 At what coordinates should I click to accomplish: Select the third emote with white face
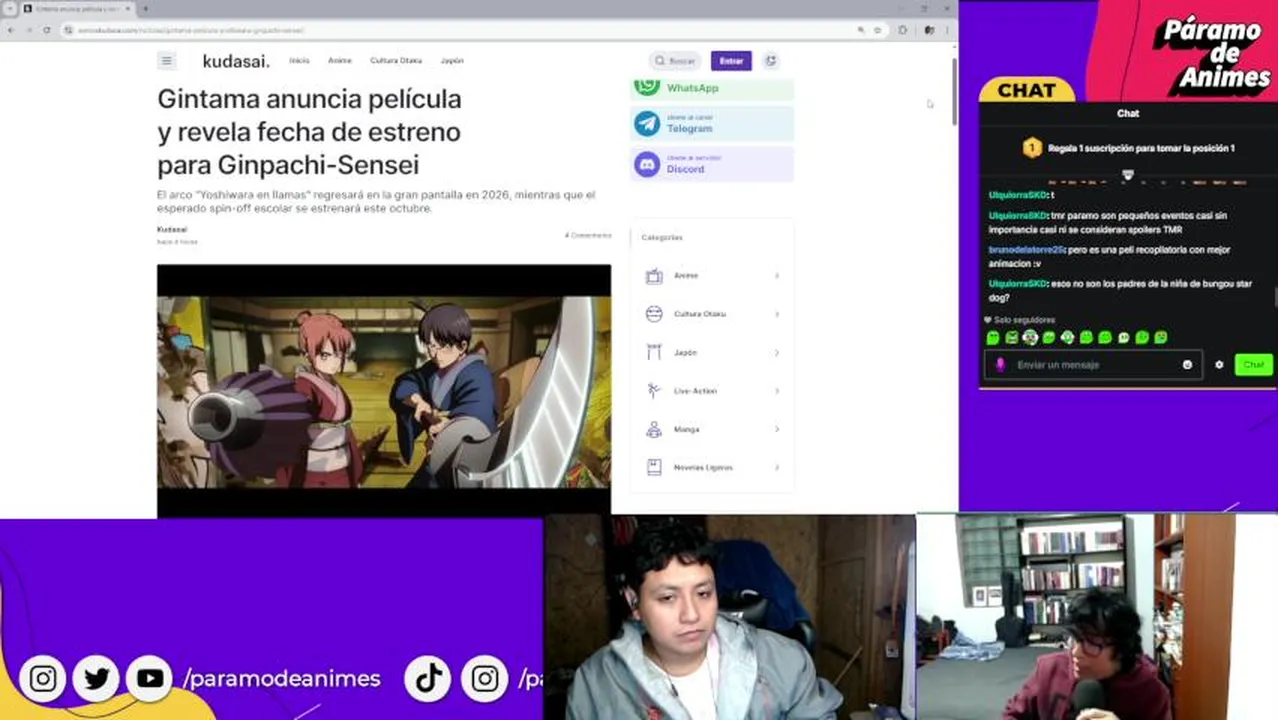click(x=1030, y=337)
